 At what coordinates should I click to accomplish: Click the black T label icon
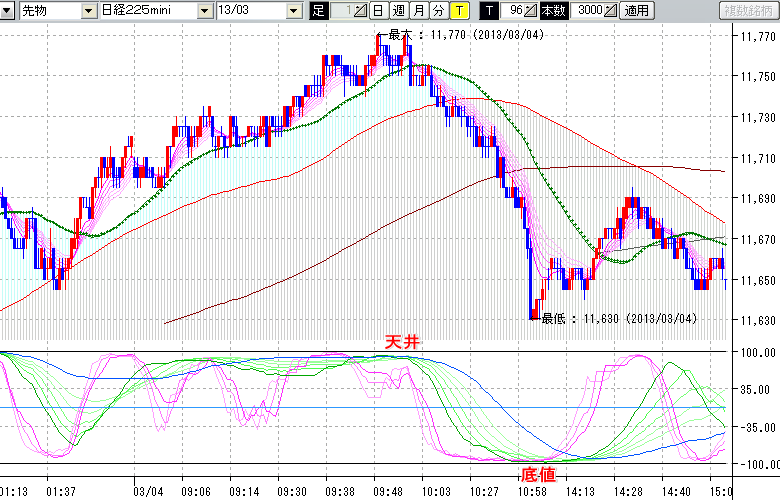click(489, 11)
